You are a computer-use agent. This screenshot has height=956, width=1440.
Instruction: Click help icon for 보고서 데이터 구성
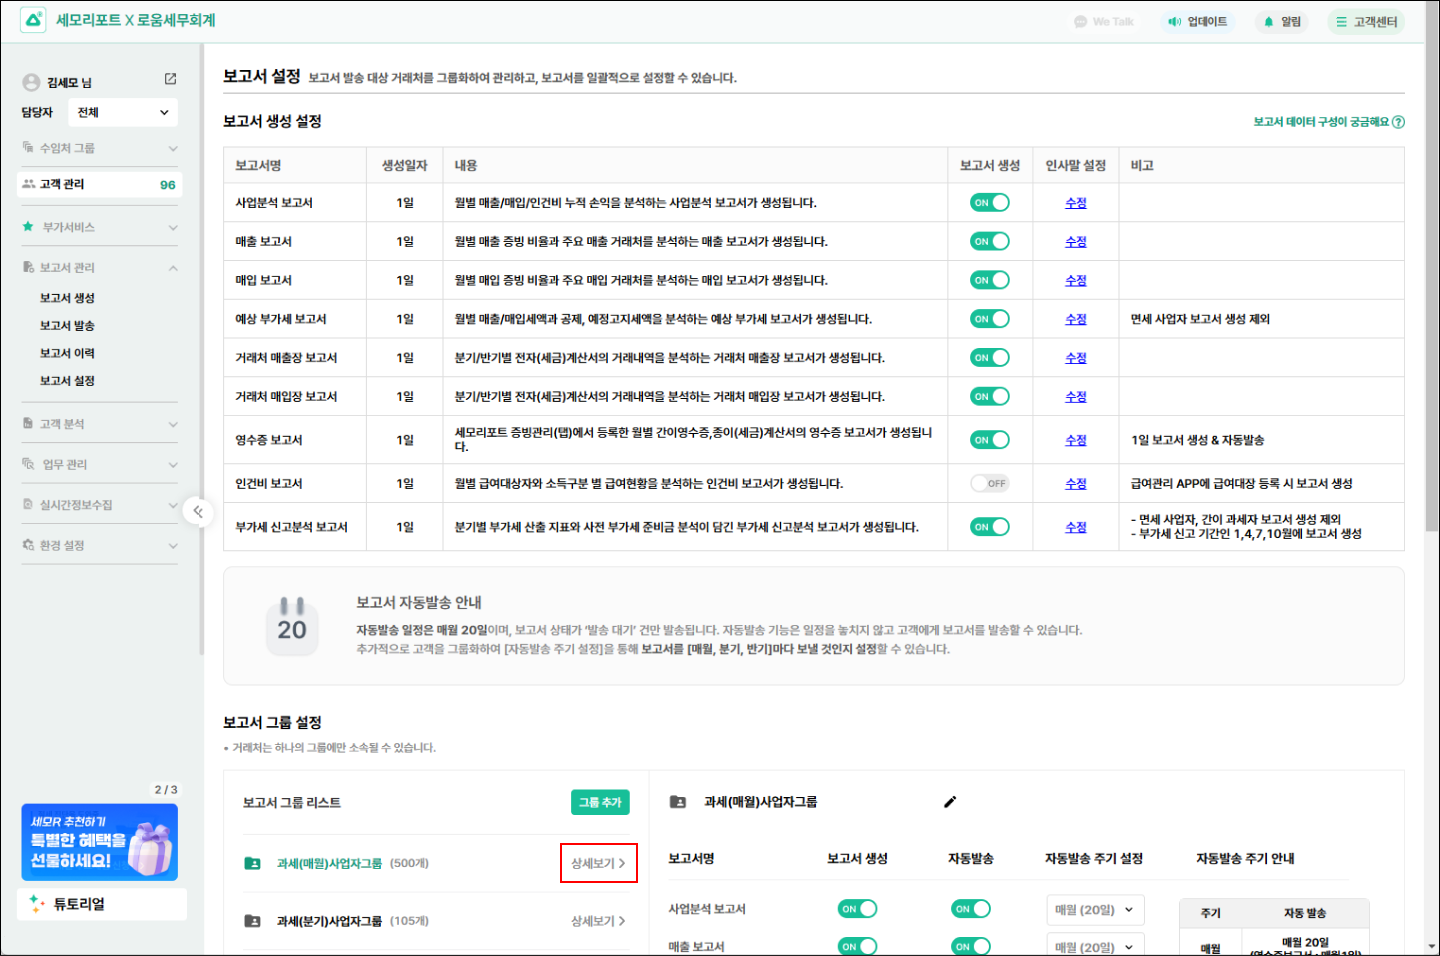pos(1398,122)
